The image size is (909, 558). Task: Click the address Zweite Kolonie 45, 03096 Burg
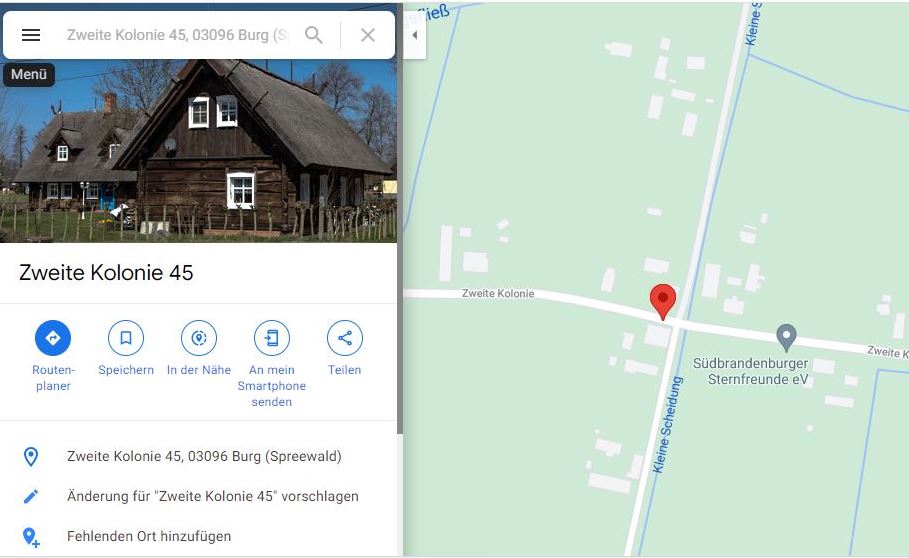[x=204, y=457]
